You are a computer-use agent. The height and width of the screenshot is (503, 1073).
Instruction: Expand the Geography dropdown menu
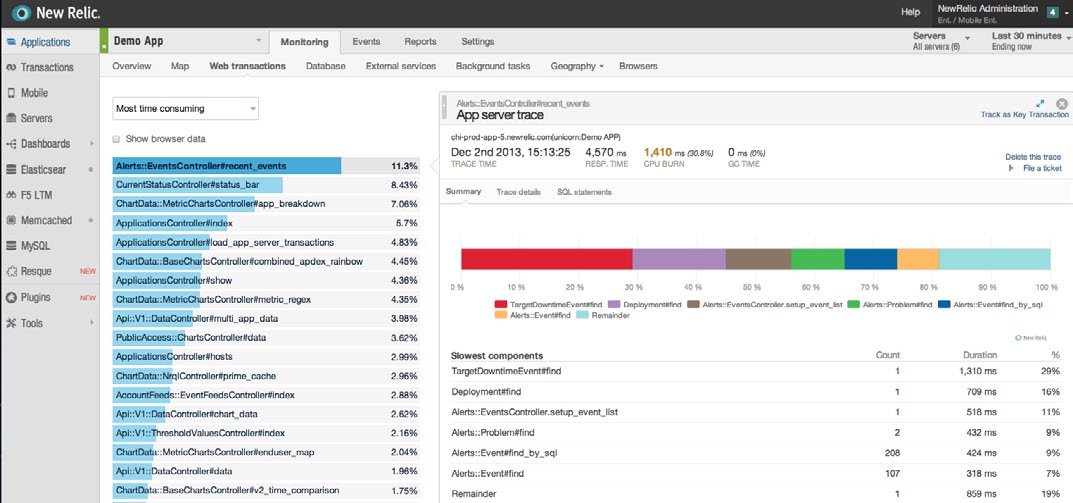[577, 66]
